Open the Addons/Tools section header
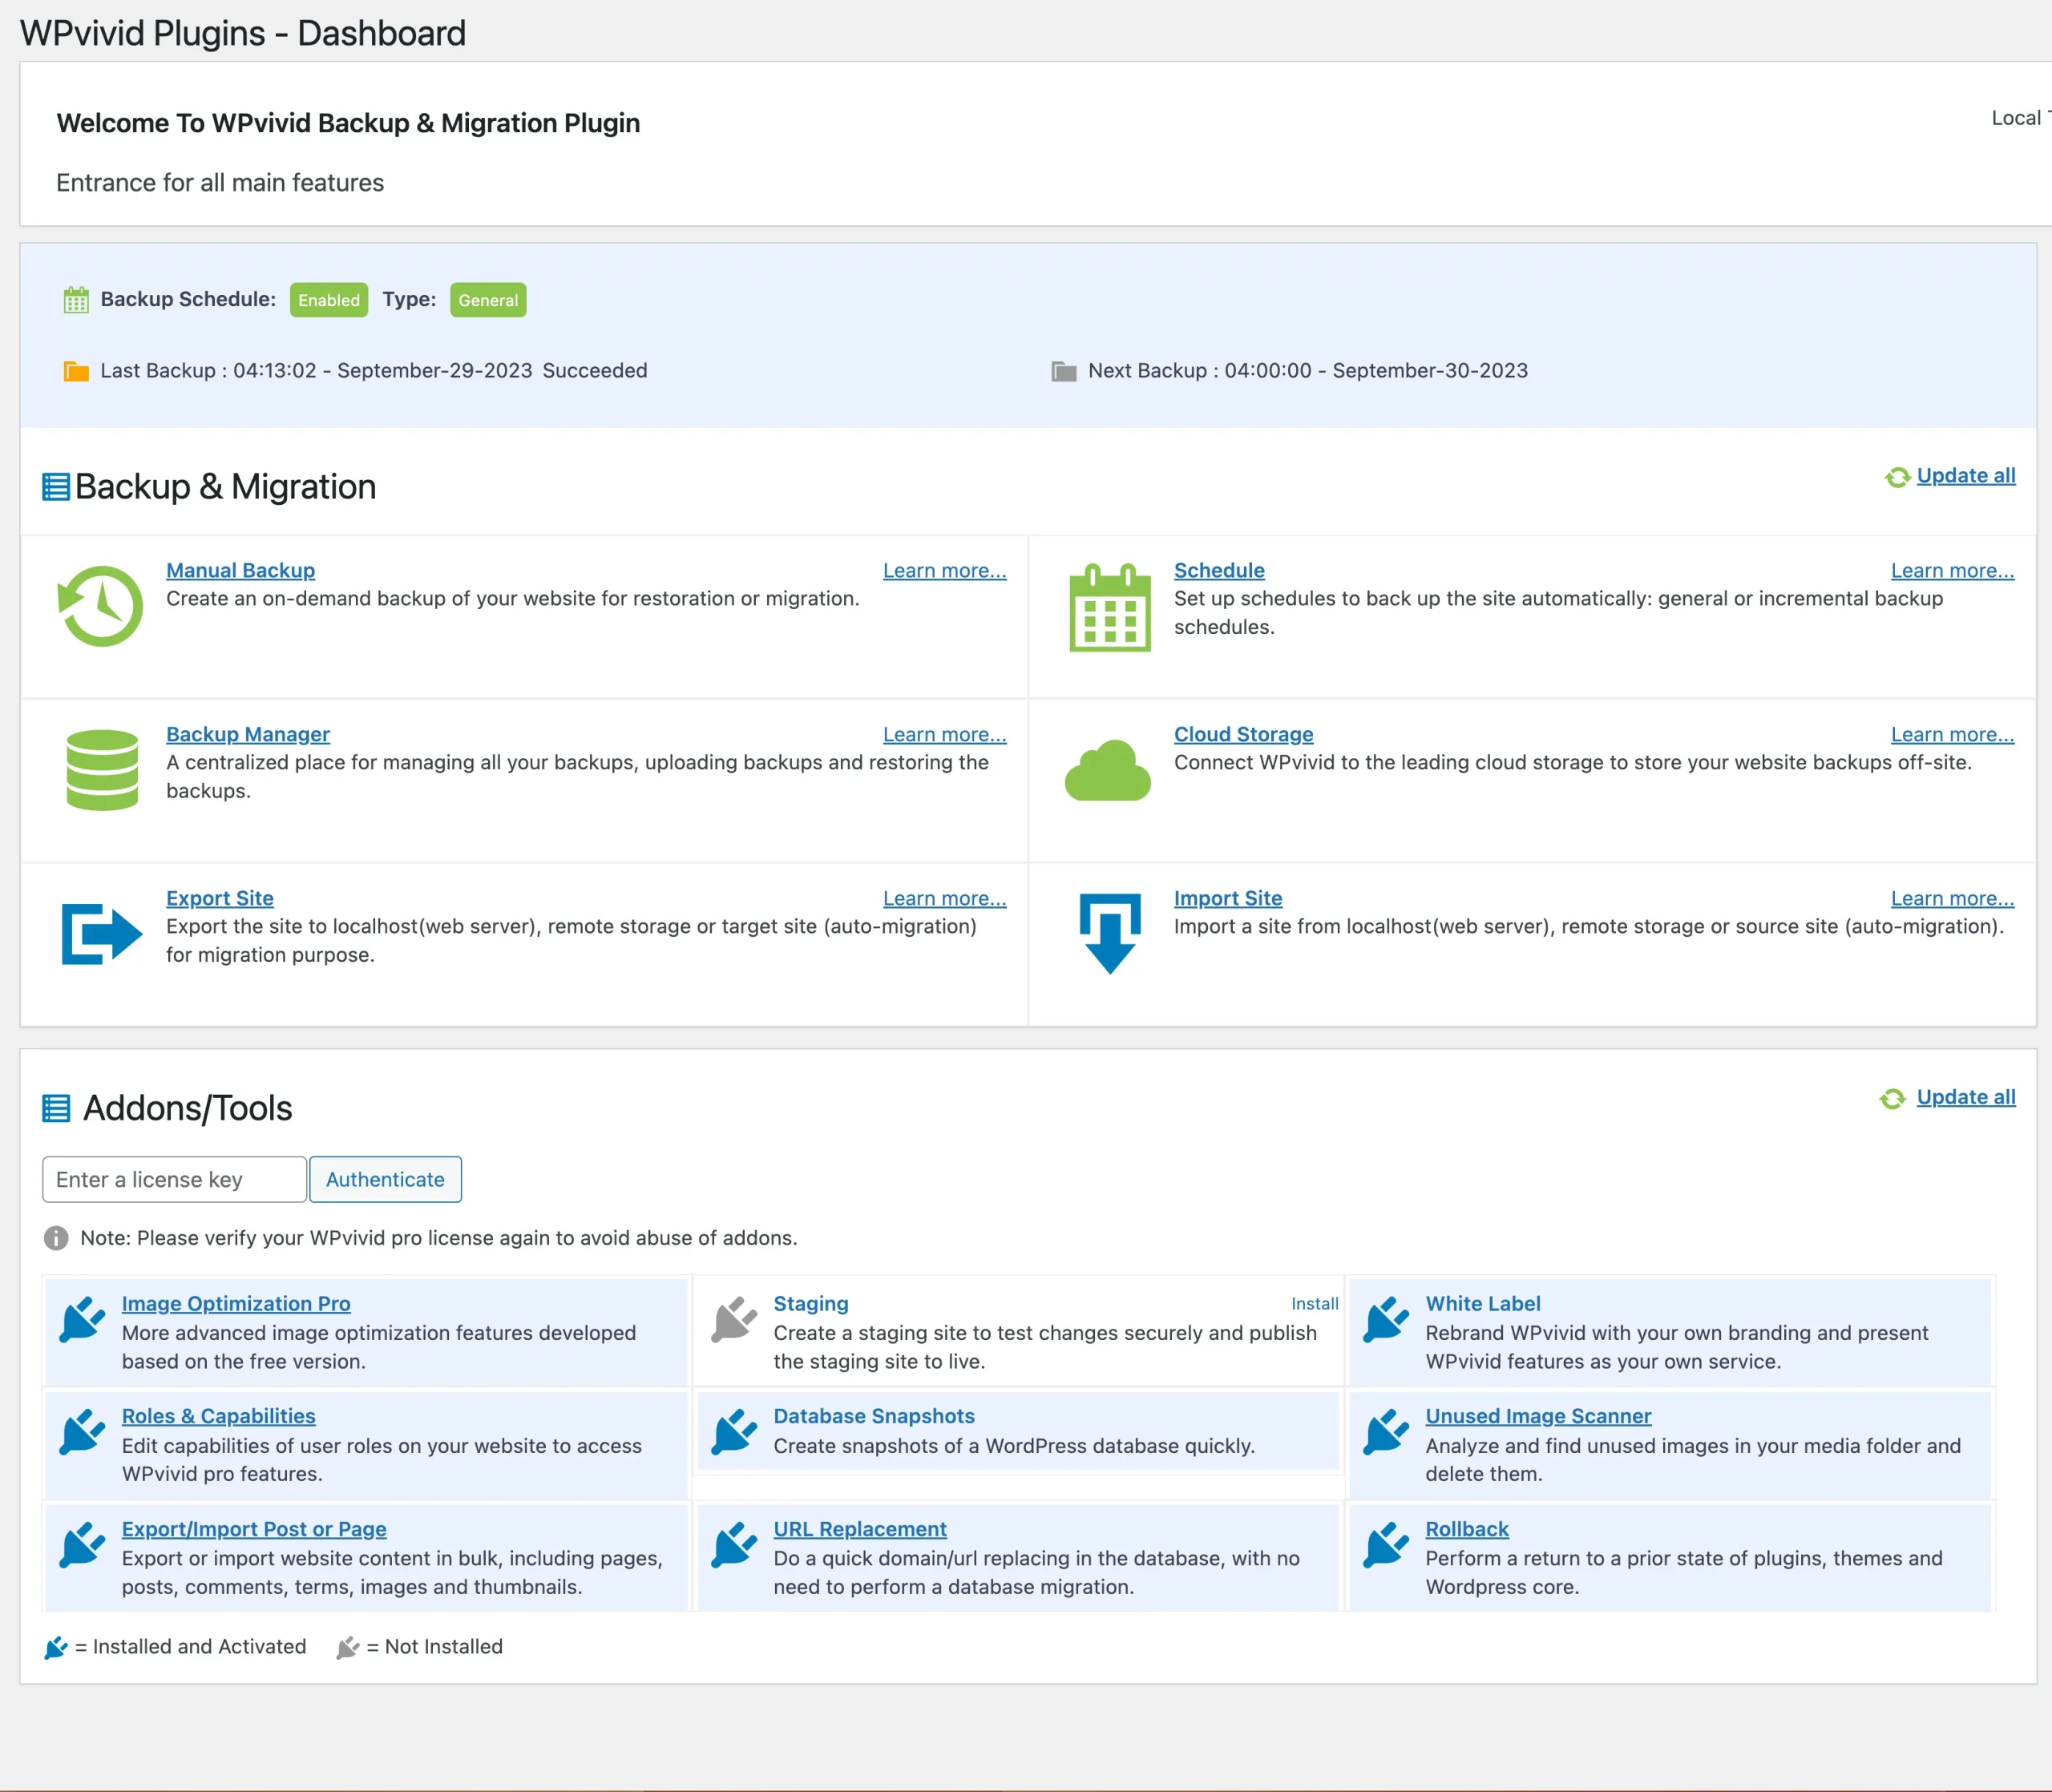The width and height of the screenshot is (2052, 1792). [186, 1108]
